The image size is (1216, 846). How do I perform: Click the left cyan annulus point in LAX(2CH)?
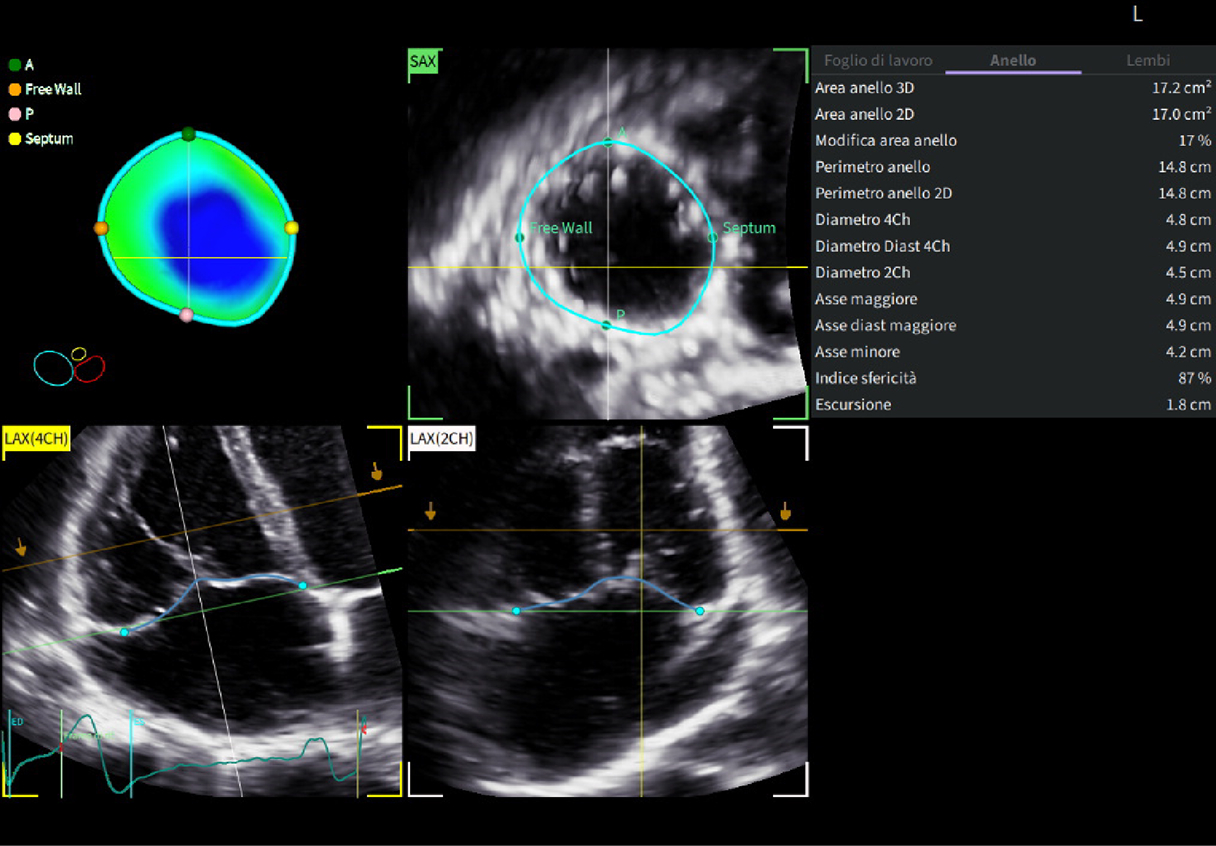click(x=517, y=609)
